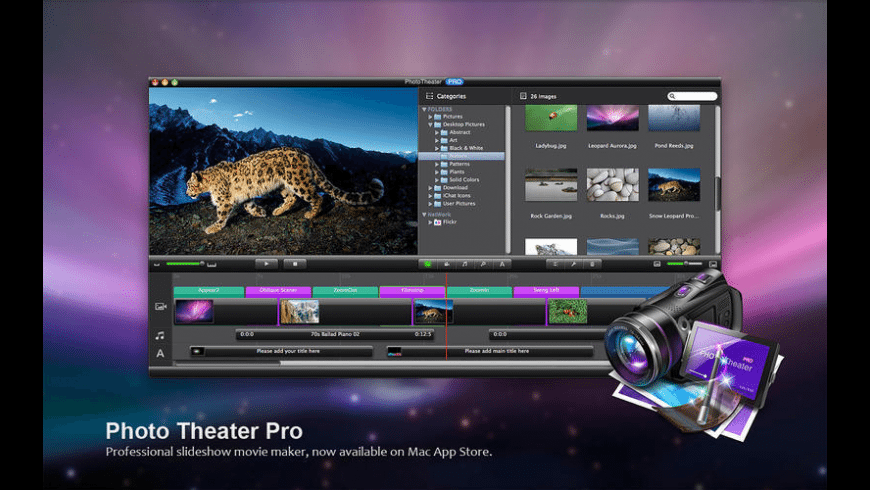The height and width of the screenshot is (490, 870).
Task: Click the image search field
Action: click(x=692, y=97)
